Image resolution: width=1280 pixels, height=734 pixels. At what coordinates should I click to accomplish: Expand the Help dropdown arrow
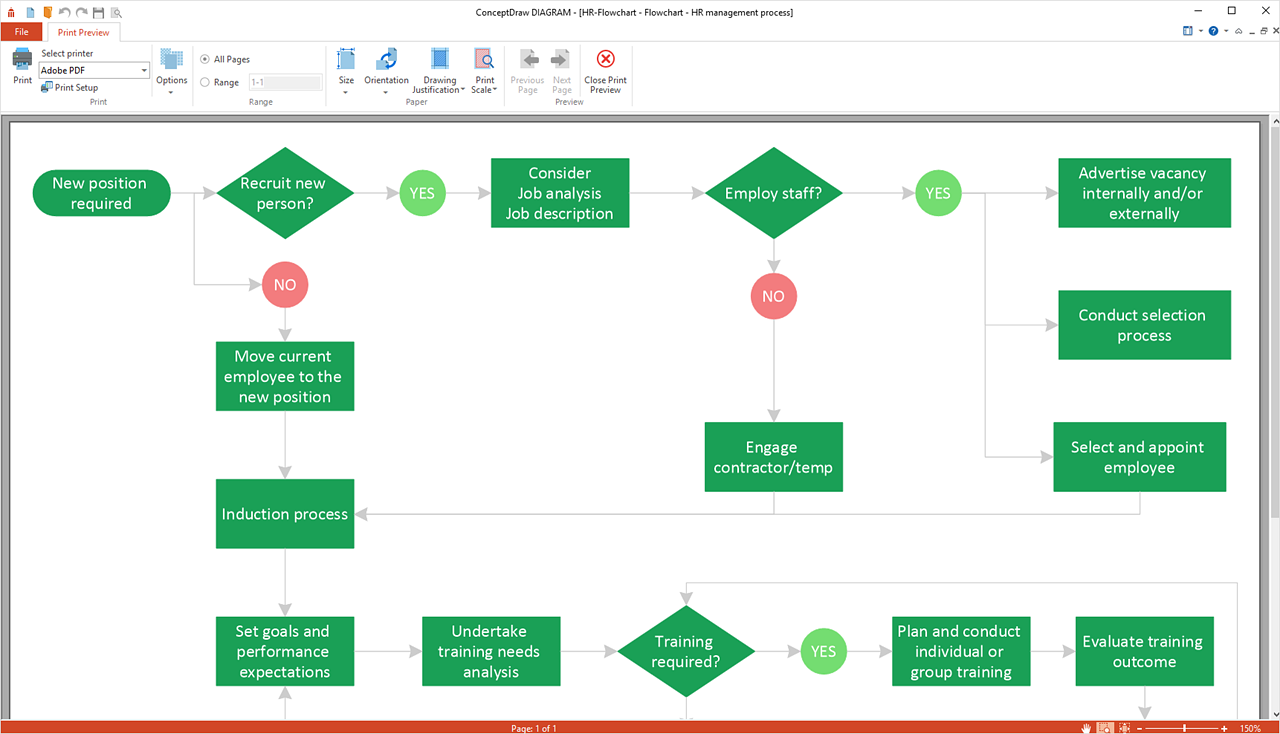(x=1224, y=32)
